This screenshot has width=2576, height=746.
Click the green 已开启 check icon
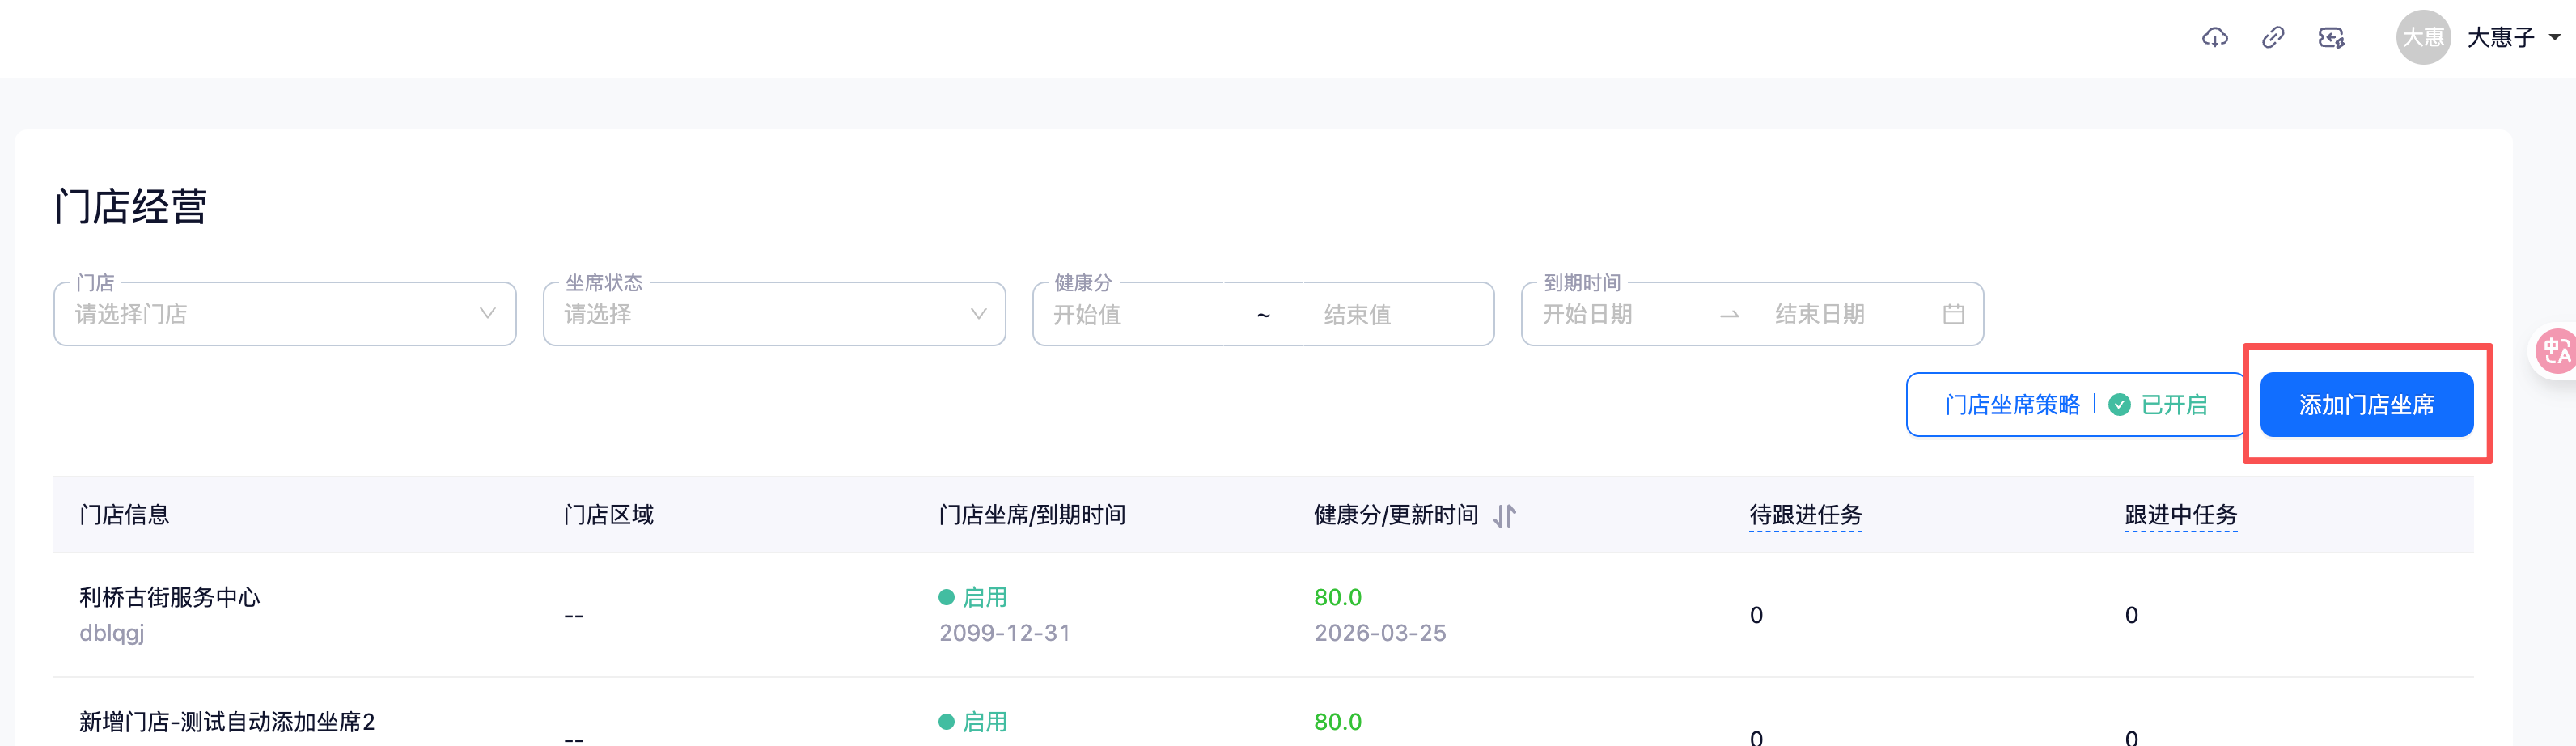pos(2119,405)
